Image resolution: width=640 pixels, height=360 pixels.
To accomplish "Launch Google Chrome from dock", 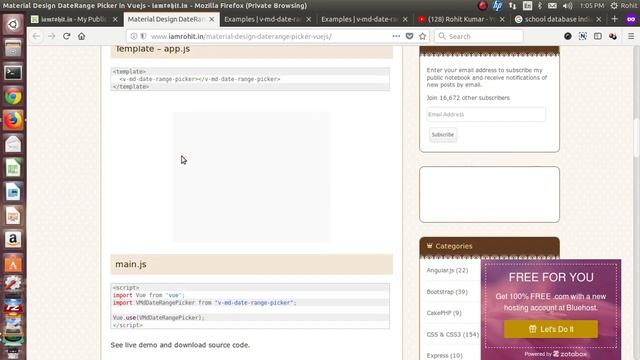I will coord(13,97).
